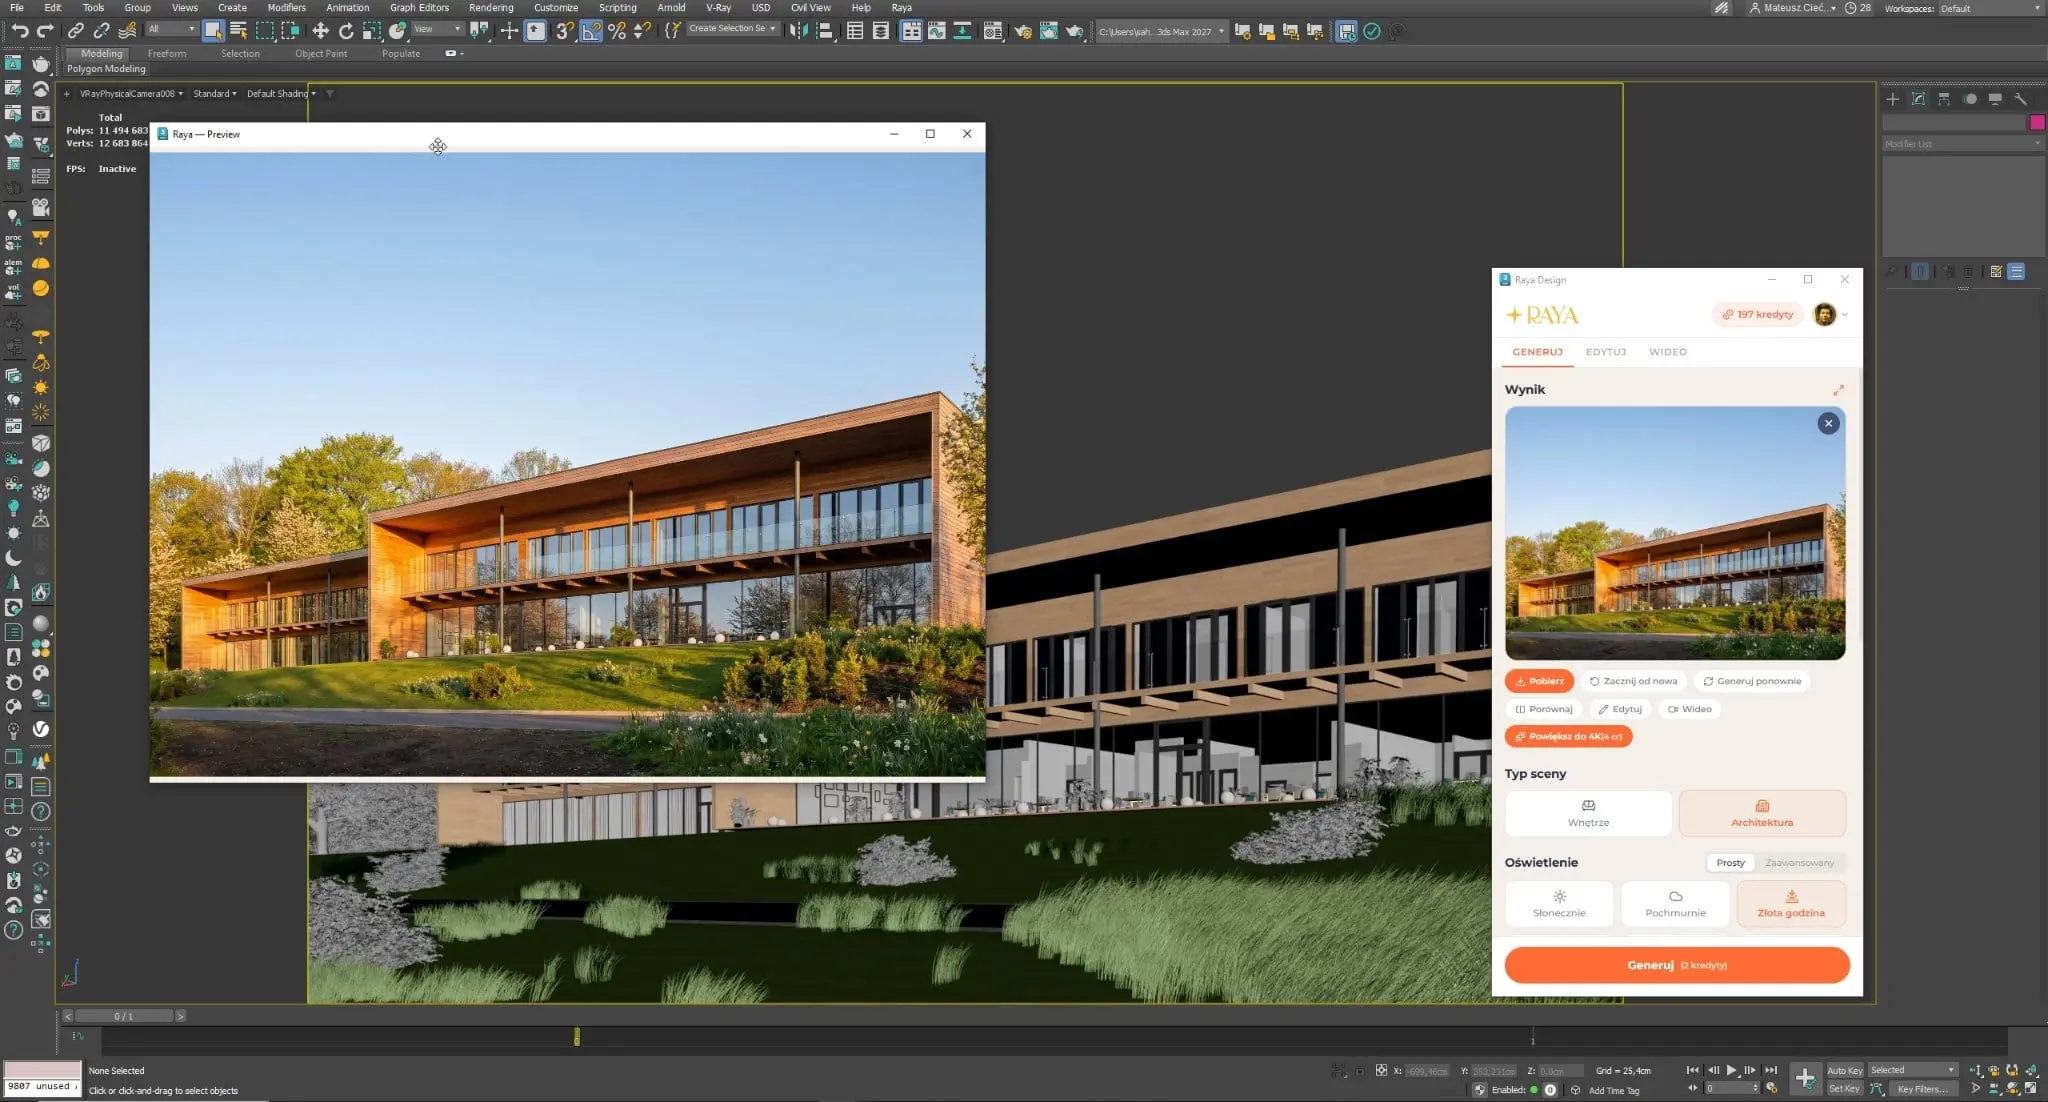Click the time slider frame 0/1 handle
This screenshot has width=2048, height=1102.
pyautogui.click(x=124, y=1016)
